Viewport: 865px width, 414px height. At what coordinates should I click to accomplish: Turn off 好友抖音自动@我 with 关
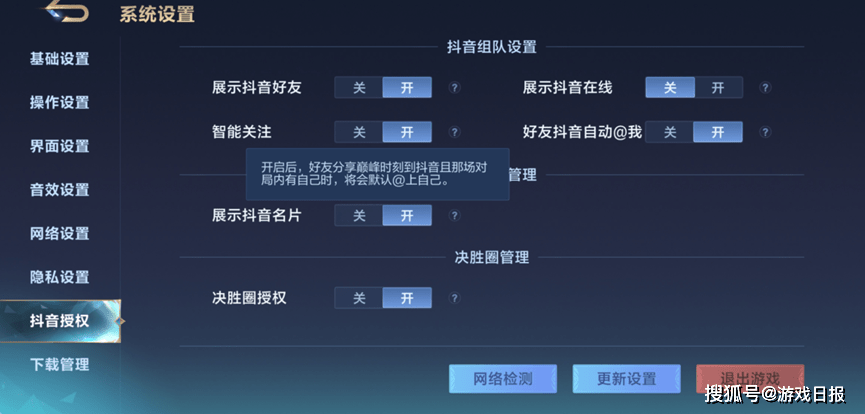coord(670,132)
